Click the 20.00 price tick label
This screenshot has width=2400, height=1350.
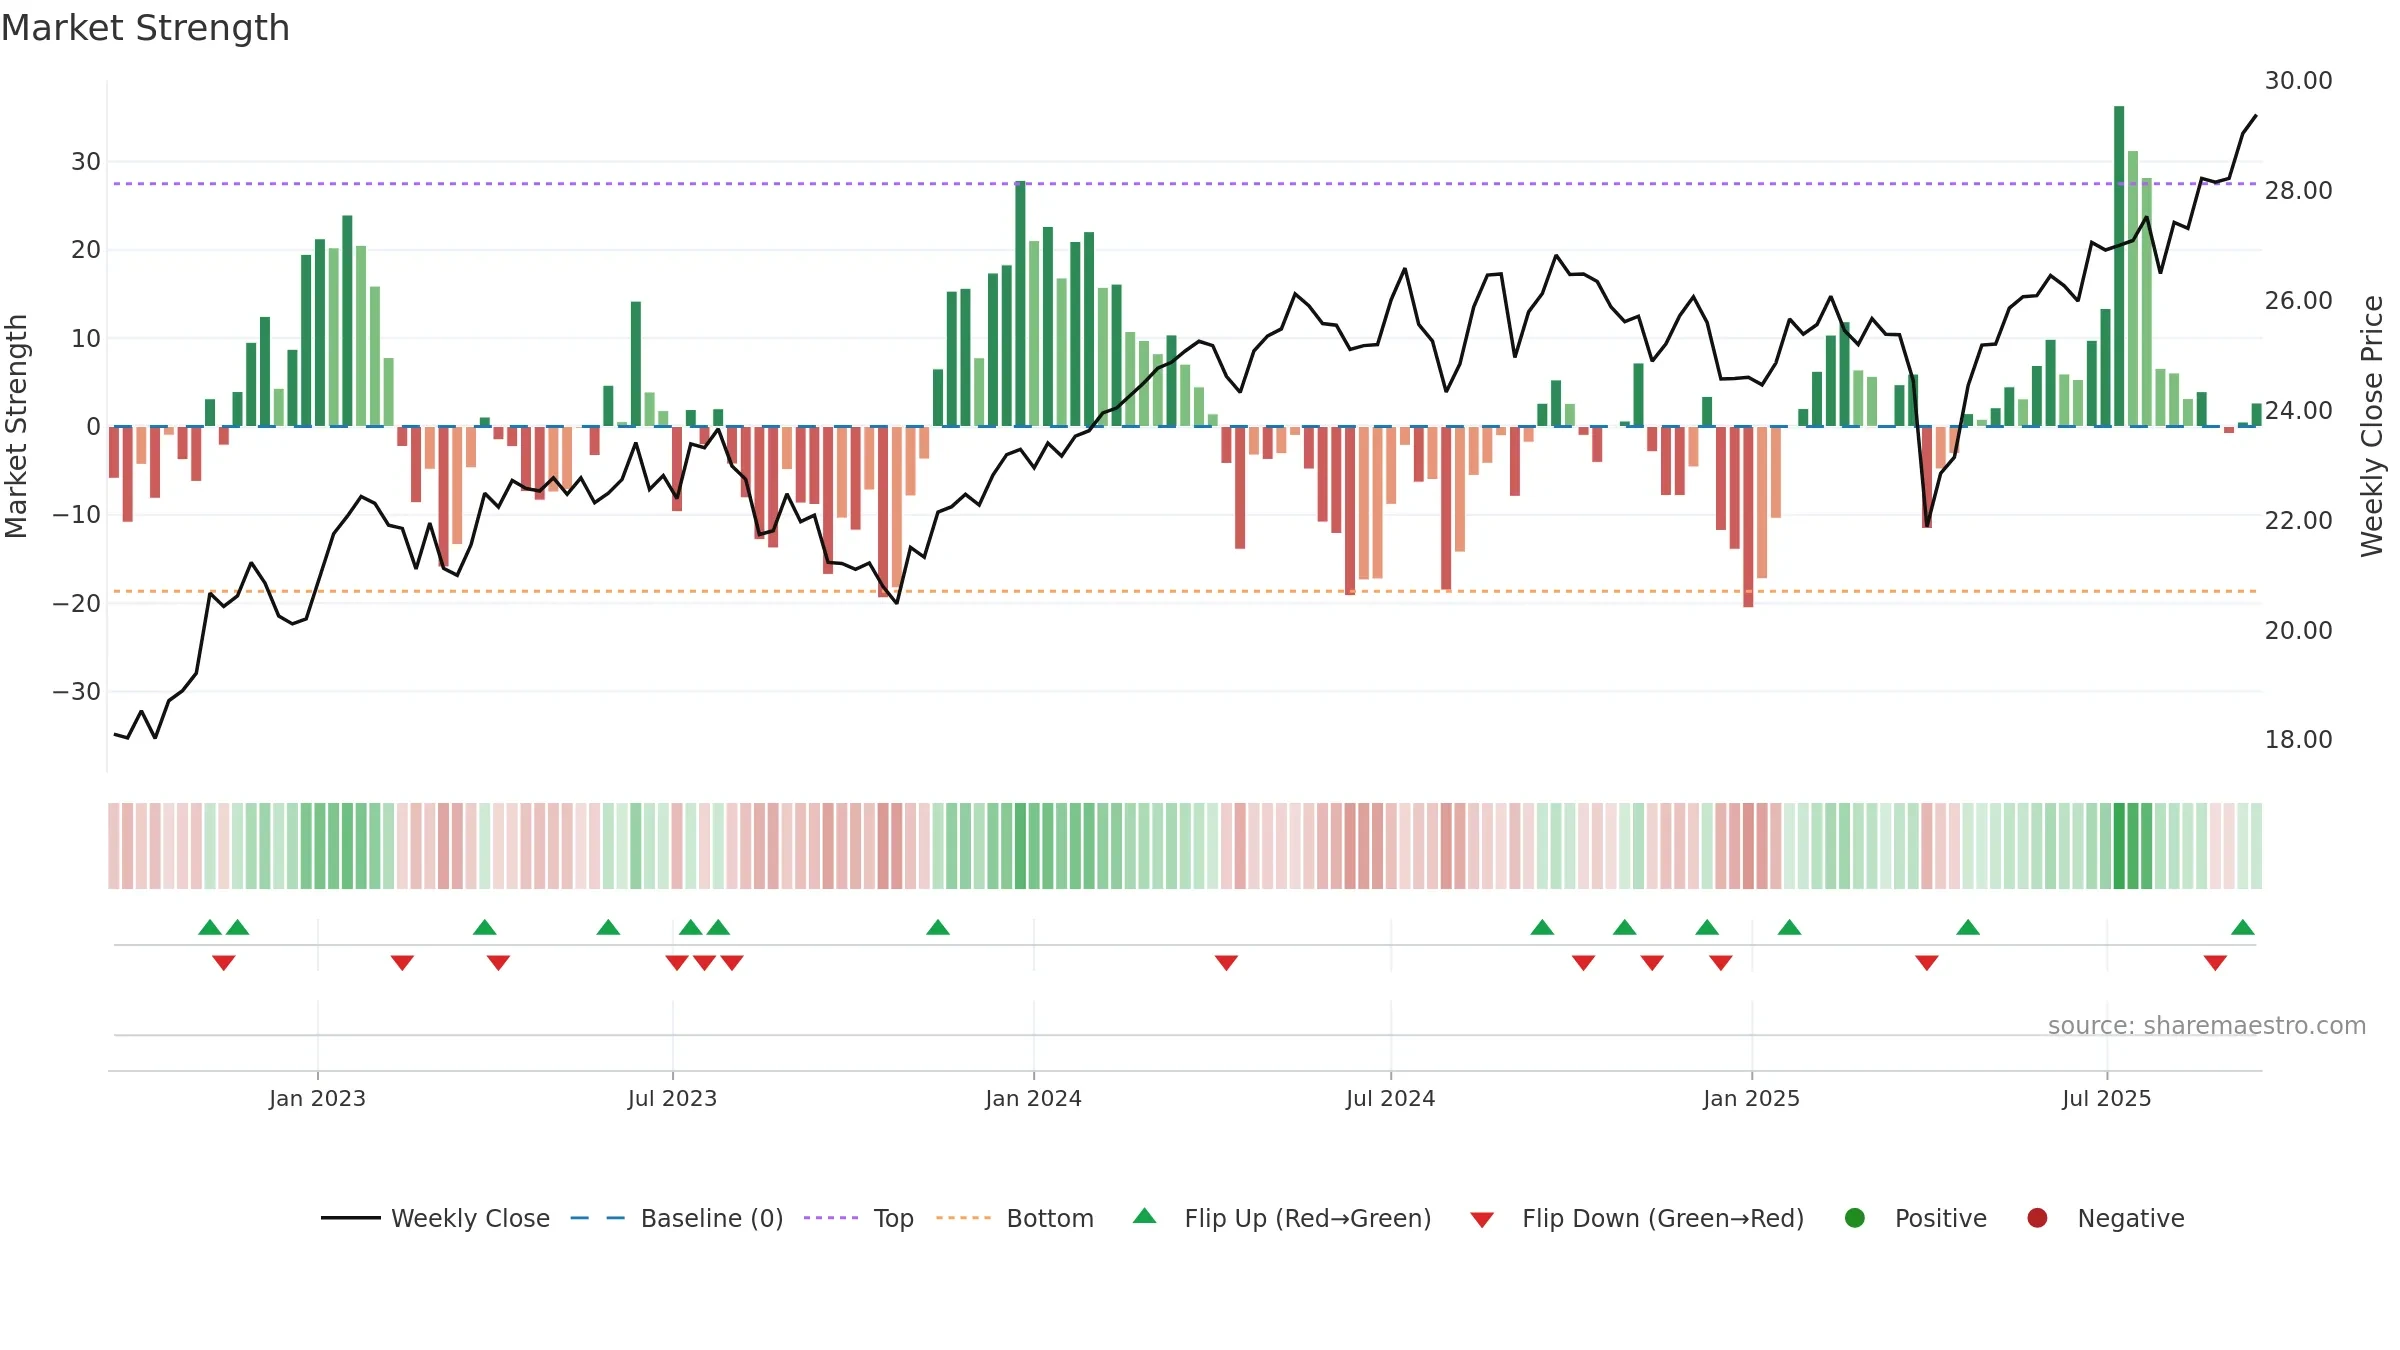(x=2298, y=631)
